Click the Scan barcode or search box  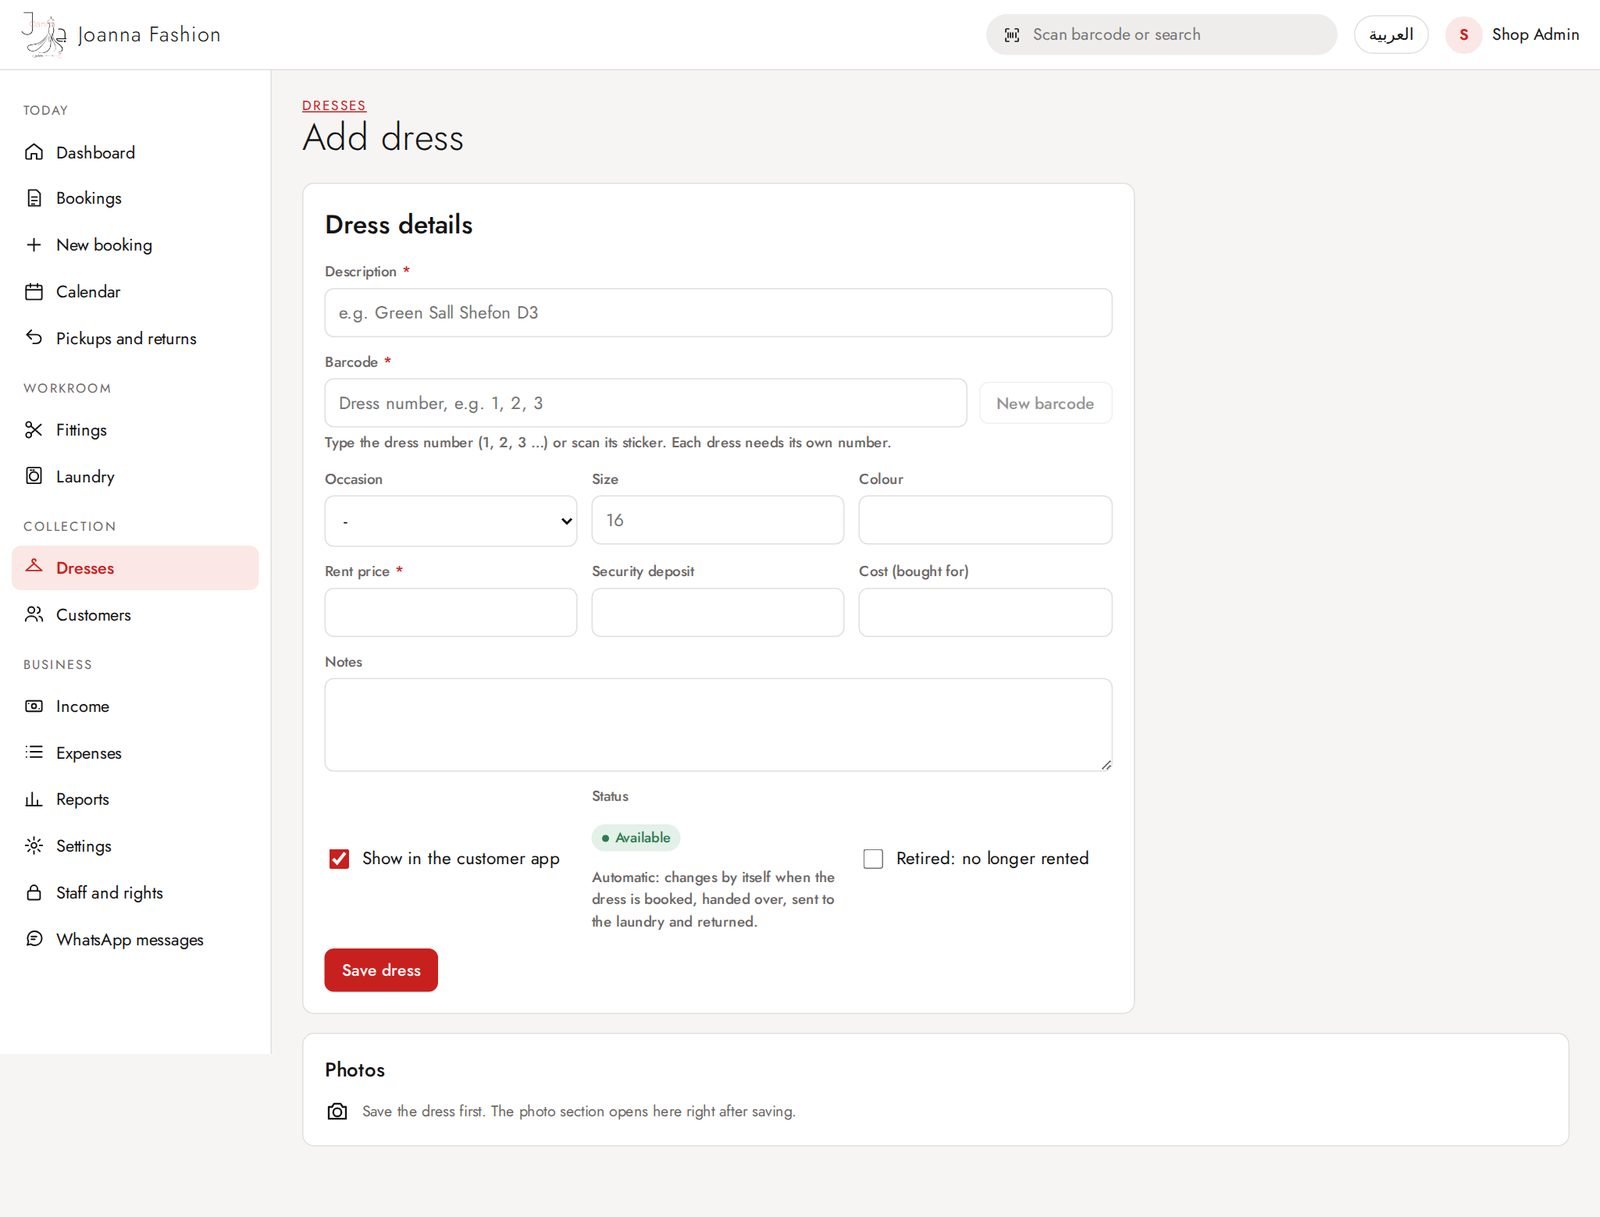click(x=1161, y=35)
